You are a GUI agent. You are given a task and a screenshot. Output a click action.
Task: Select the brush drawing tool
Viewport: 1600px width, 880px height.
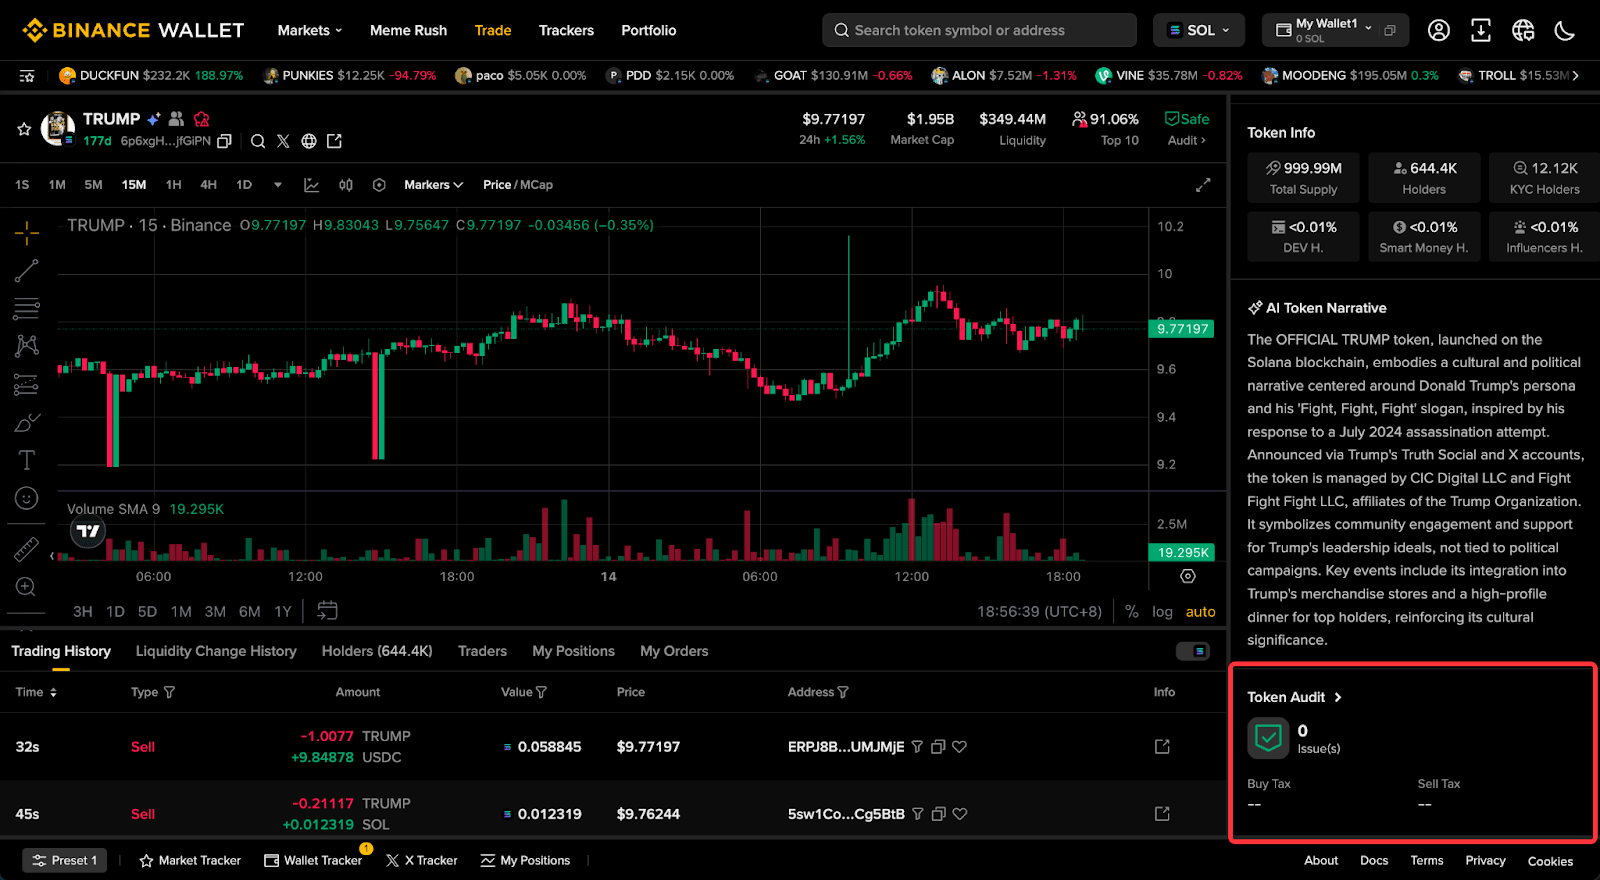point(27,422)
